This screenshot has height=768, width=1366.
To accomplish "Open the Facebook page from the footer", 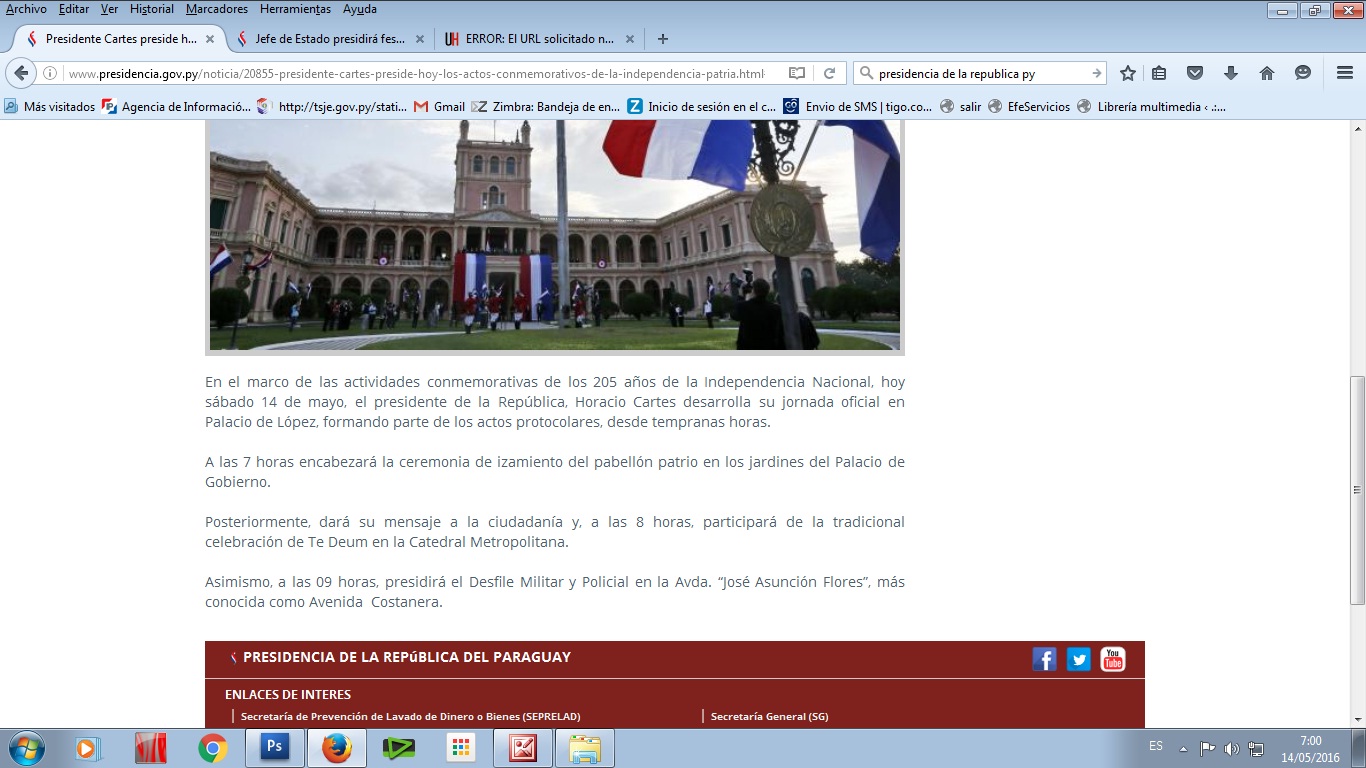I will click(1044, 659).
